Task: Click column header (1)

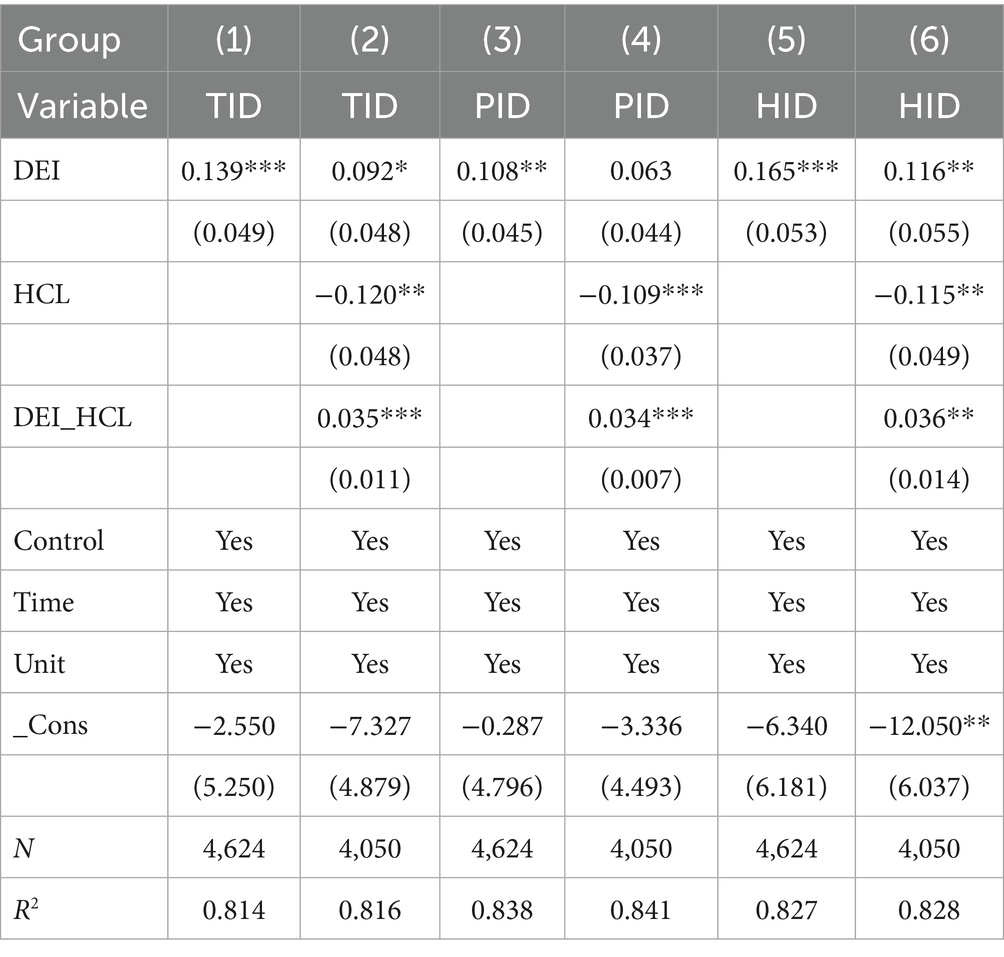Action: [x=233, y=41]
